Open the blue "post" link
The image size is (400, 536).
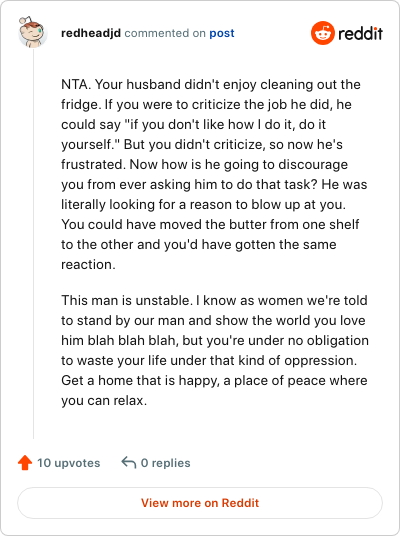coord(222,33)
